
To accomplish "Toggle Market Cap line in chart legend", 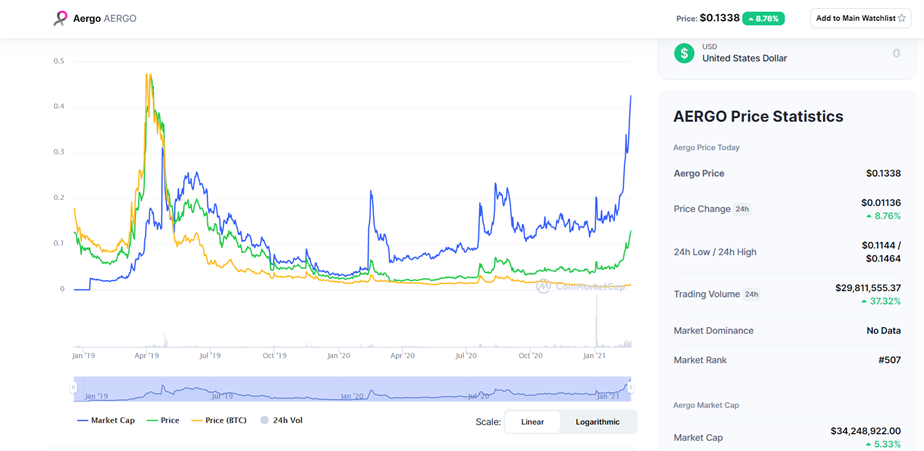I will pos(106,420).
